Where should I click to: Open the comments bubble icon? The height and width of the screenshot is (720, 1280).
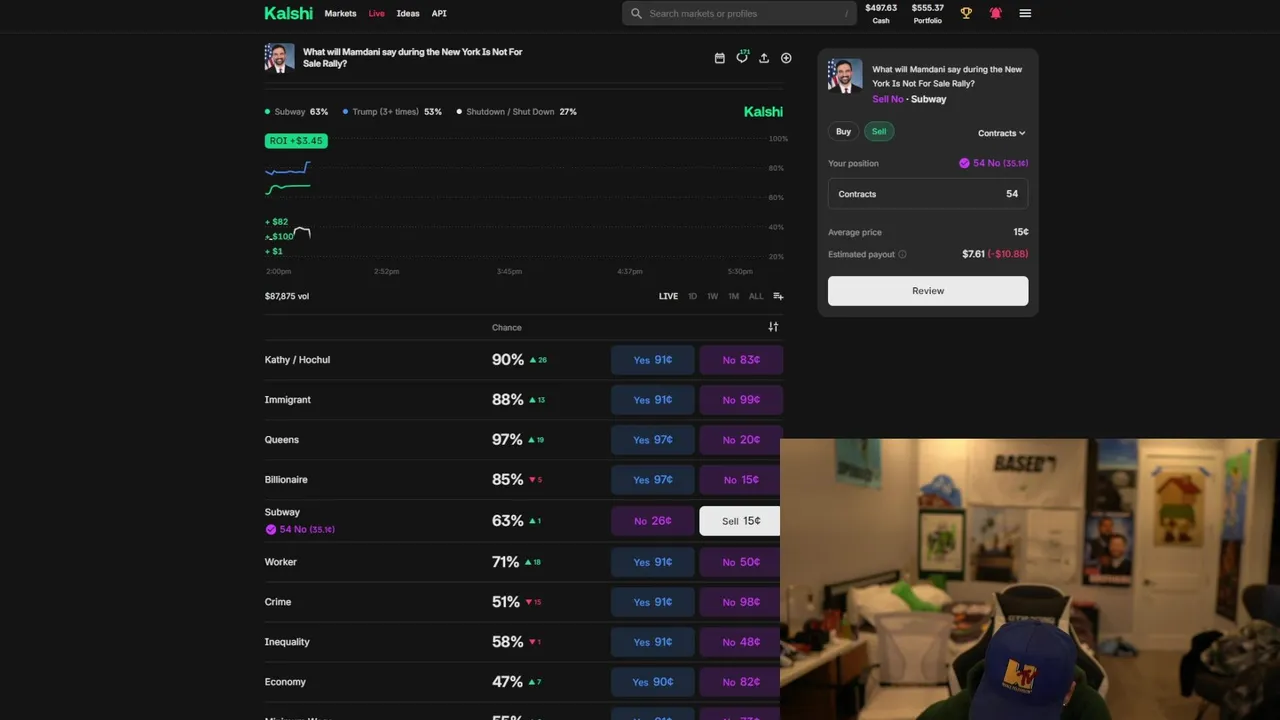click(742, 57)
